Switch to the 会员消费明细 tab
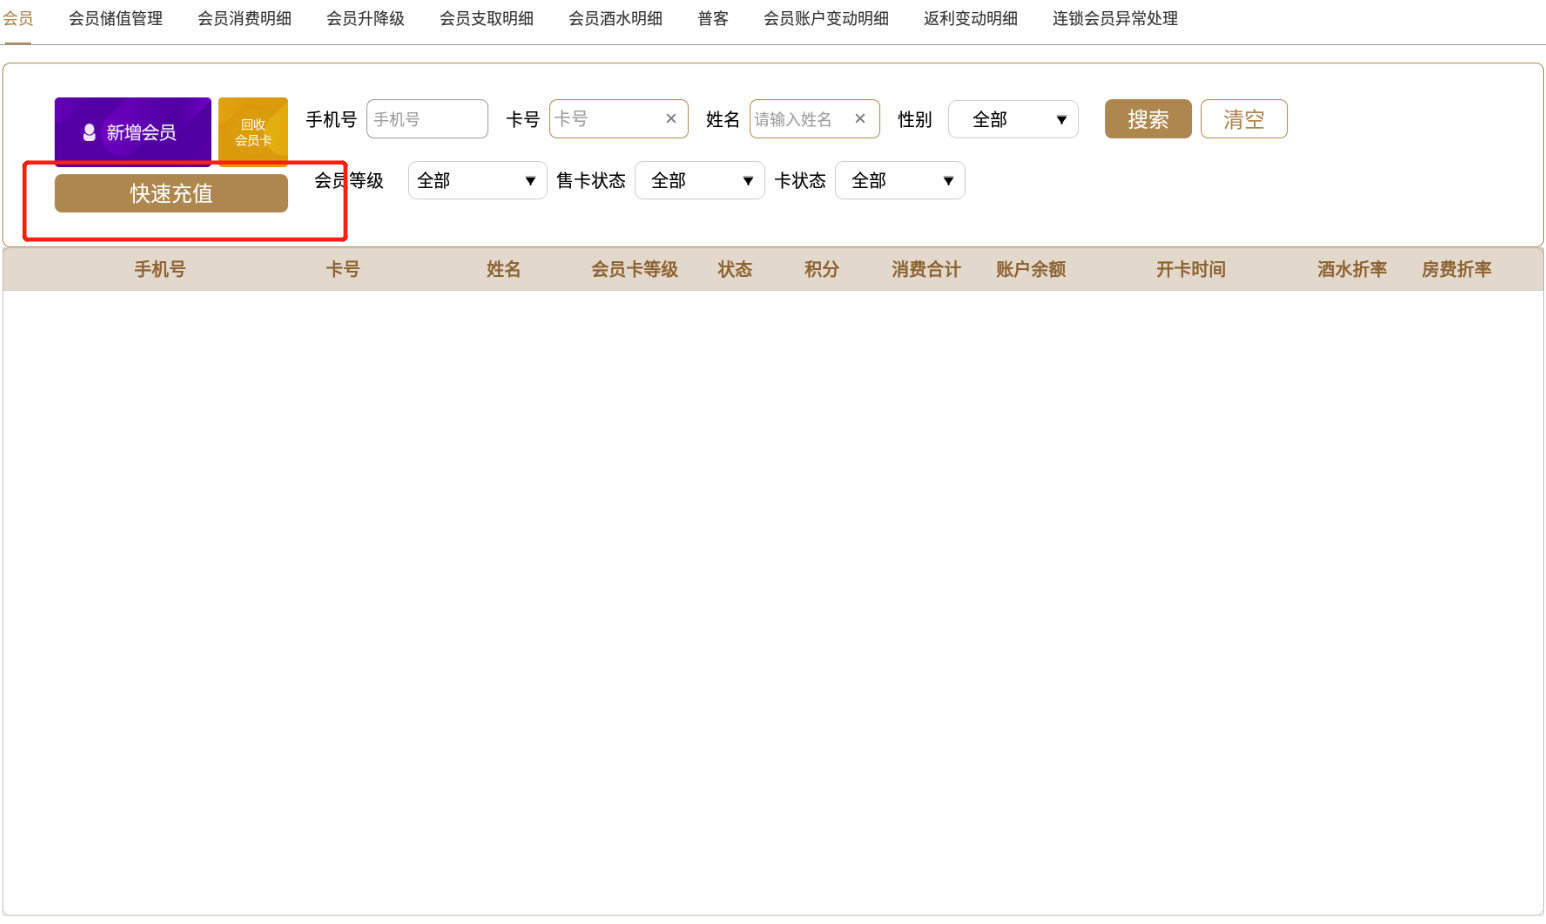The image size is (1546, 924). pos(245,18)
